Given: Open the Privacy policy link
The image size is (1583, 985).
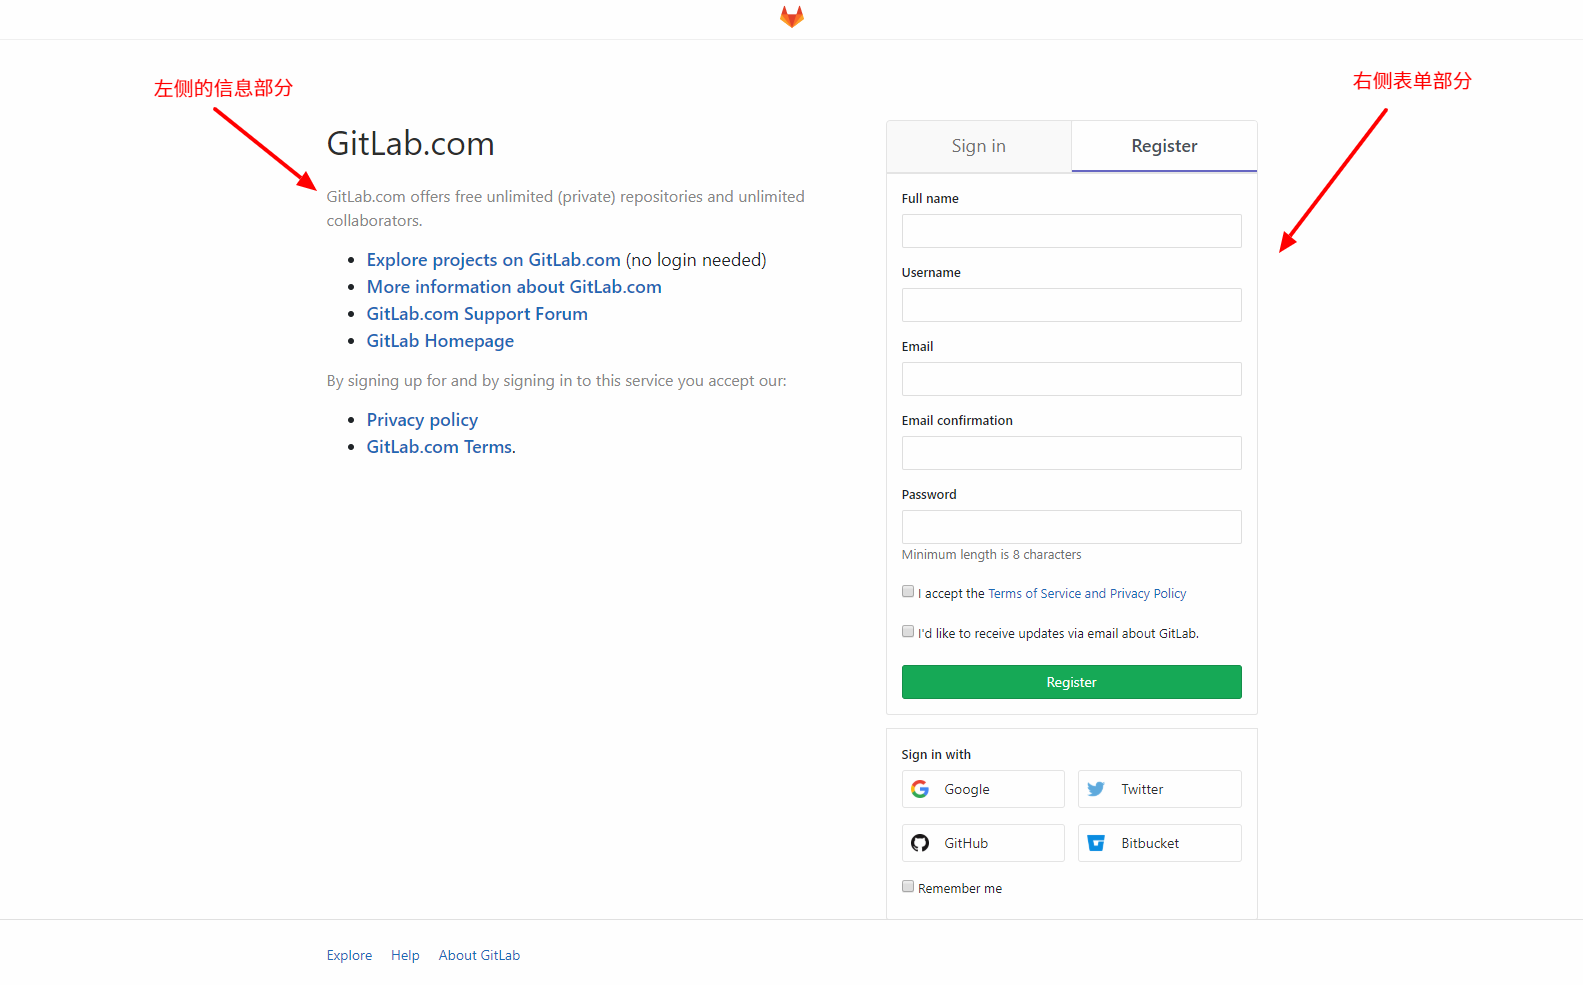Looking at the screenshot, I should click(422, 420).
